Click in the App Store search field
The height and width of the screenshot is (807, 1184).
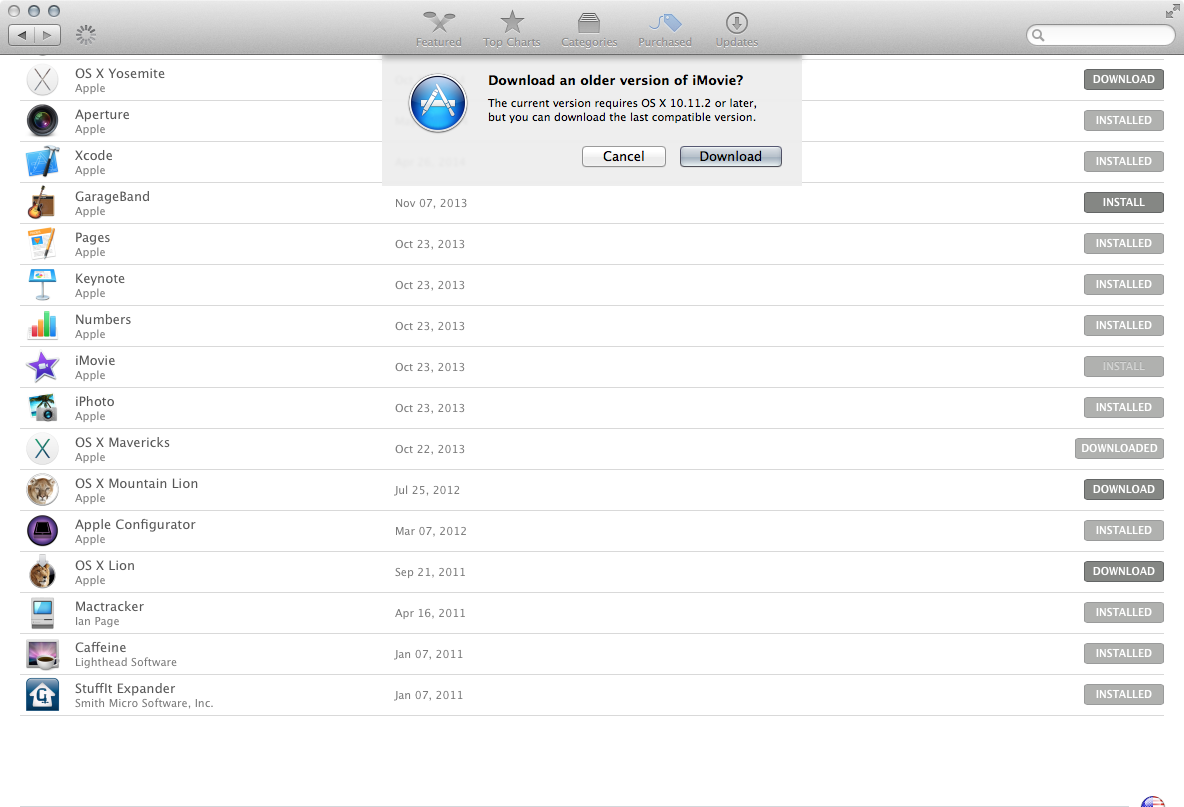(x=1101, y=35)
